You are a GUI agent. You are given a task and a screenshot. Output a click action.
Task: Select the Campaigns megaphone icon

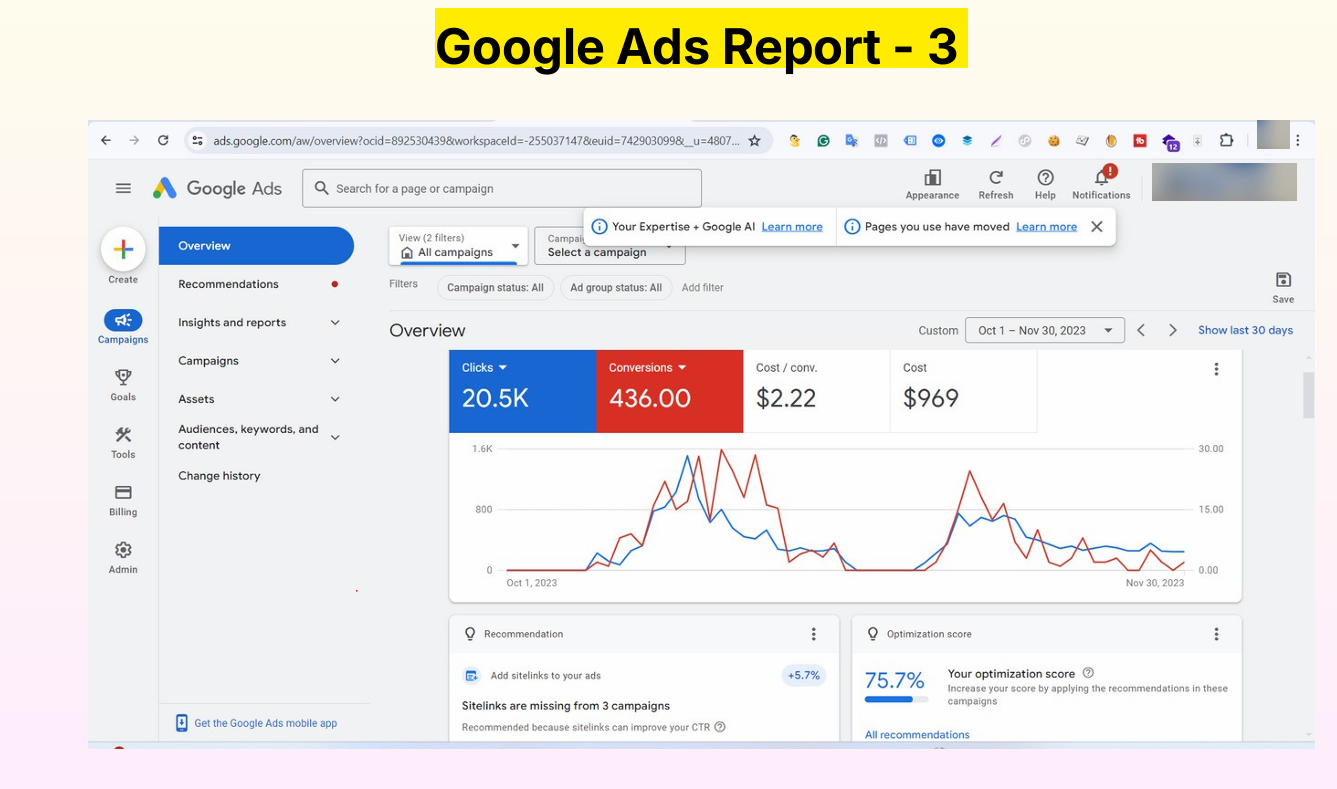tap(123, 320)
